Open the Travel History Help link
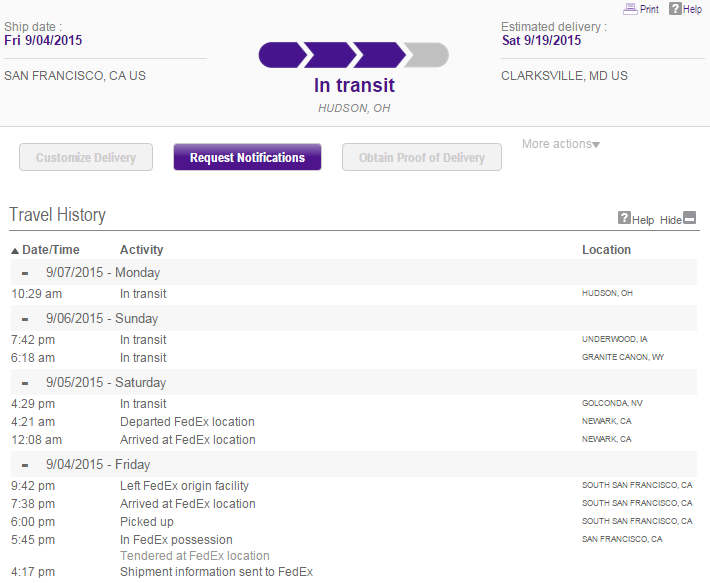 coord(643,220)
